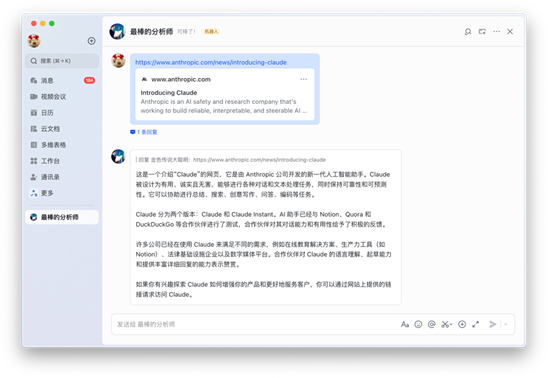Image resolution: width=548 pixels, height=378 pixels.
Task: Click the paragraph starting 许多公司已经在使用
Action: pyautogui.click(x=264, y=254)
